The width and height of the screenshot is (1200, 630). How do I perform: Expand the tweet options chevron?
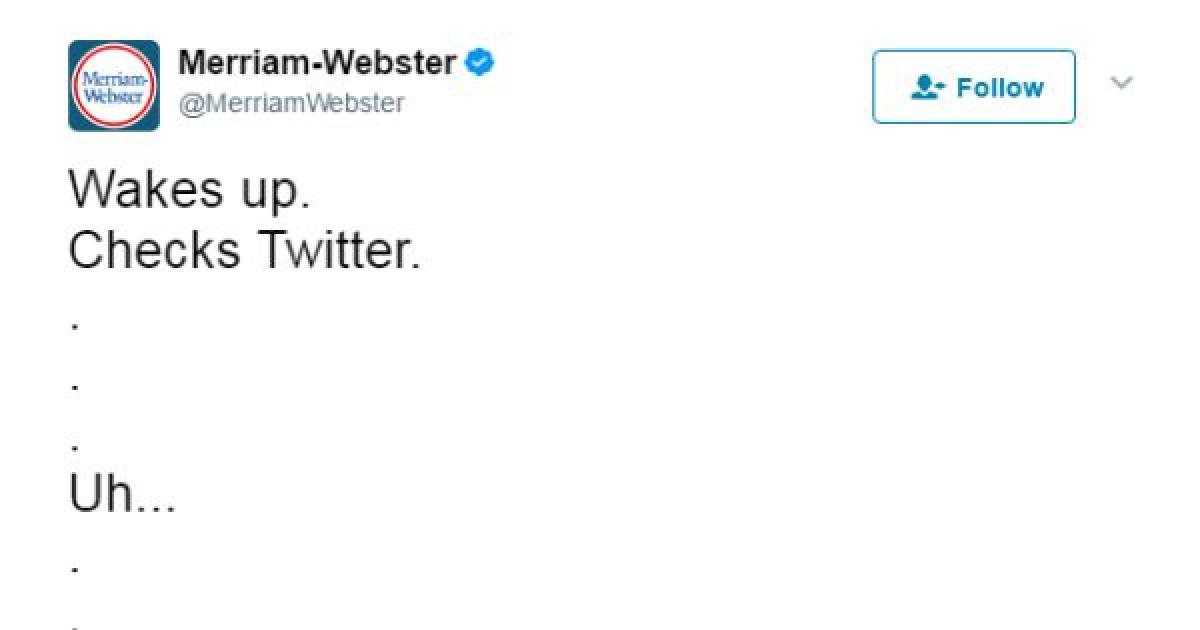1122,82
